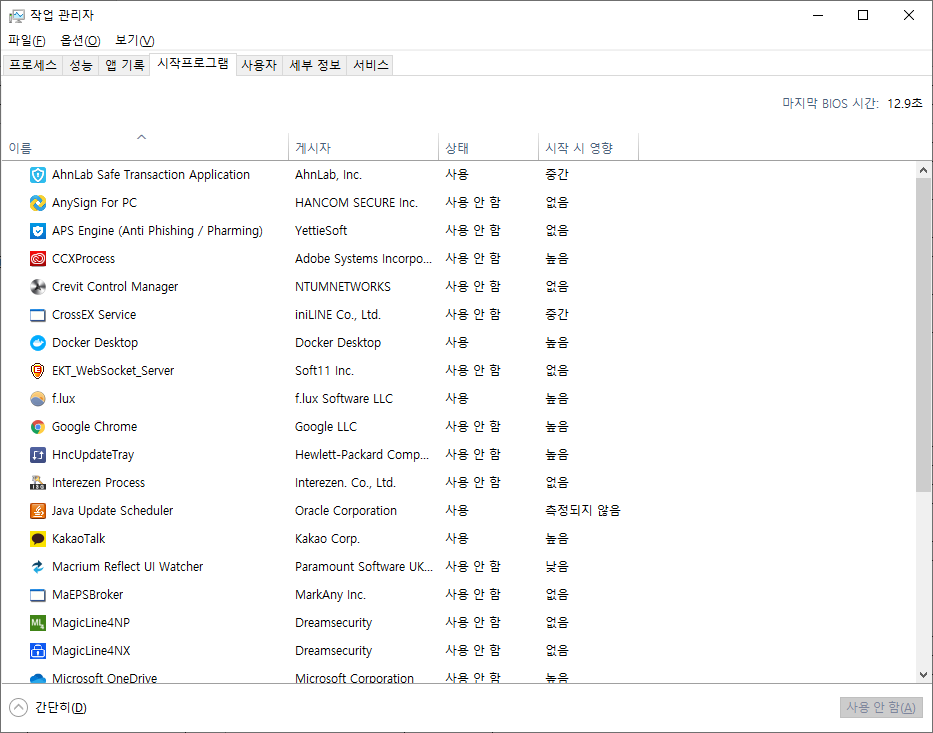Switch to the 성능 tab

coord(80,65)
